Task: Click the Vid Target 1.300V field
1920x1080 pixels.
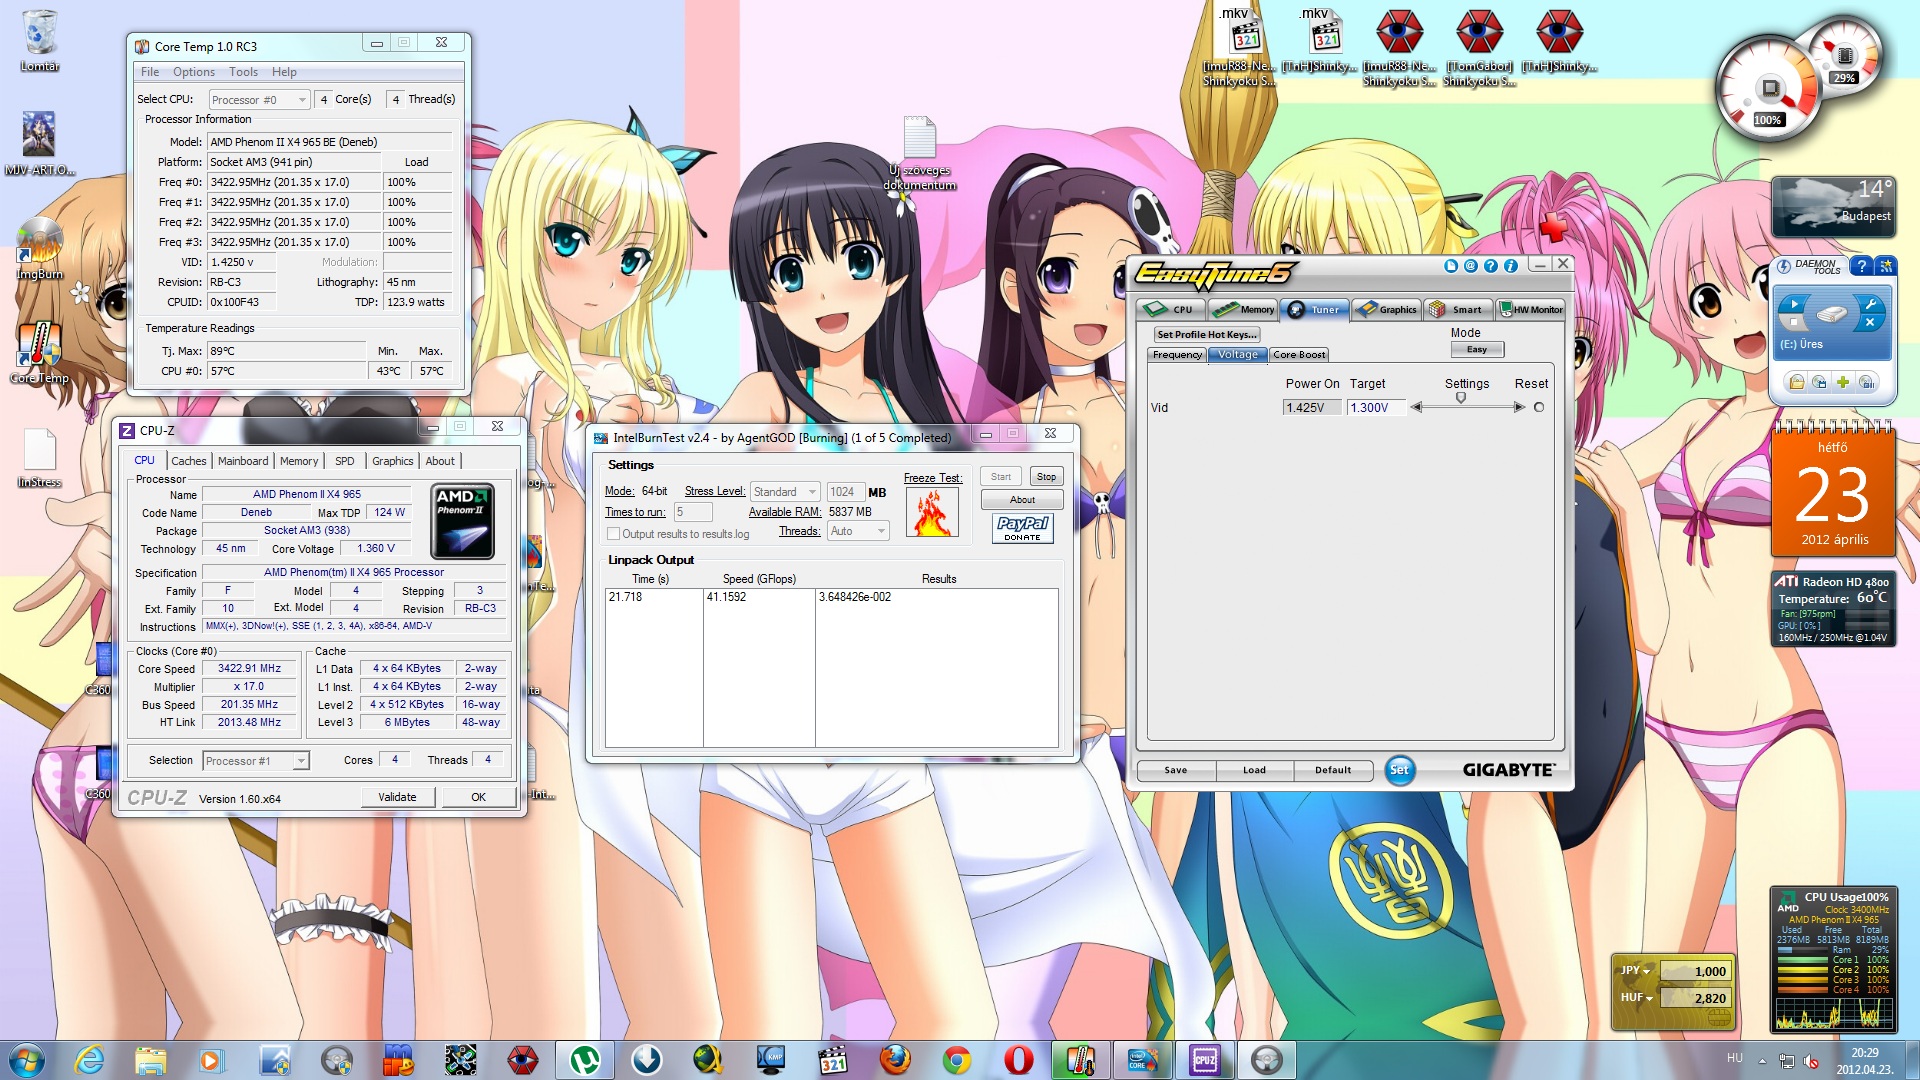Action: pos(1375,408)
